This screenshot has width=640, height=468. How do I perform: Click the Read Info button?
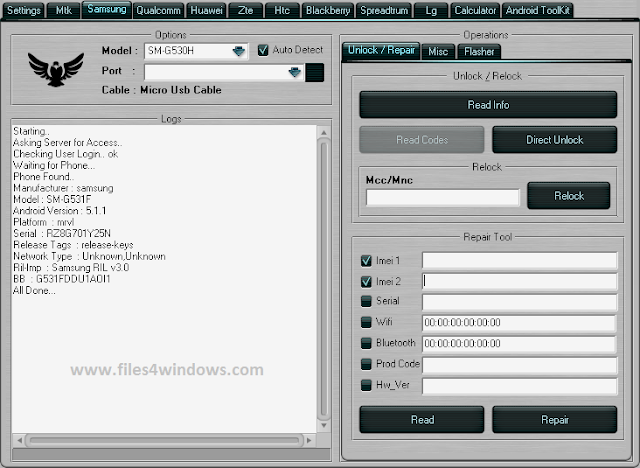(488, 105)
